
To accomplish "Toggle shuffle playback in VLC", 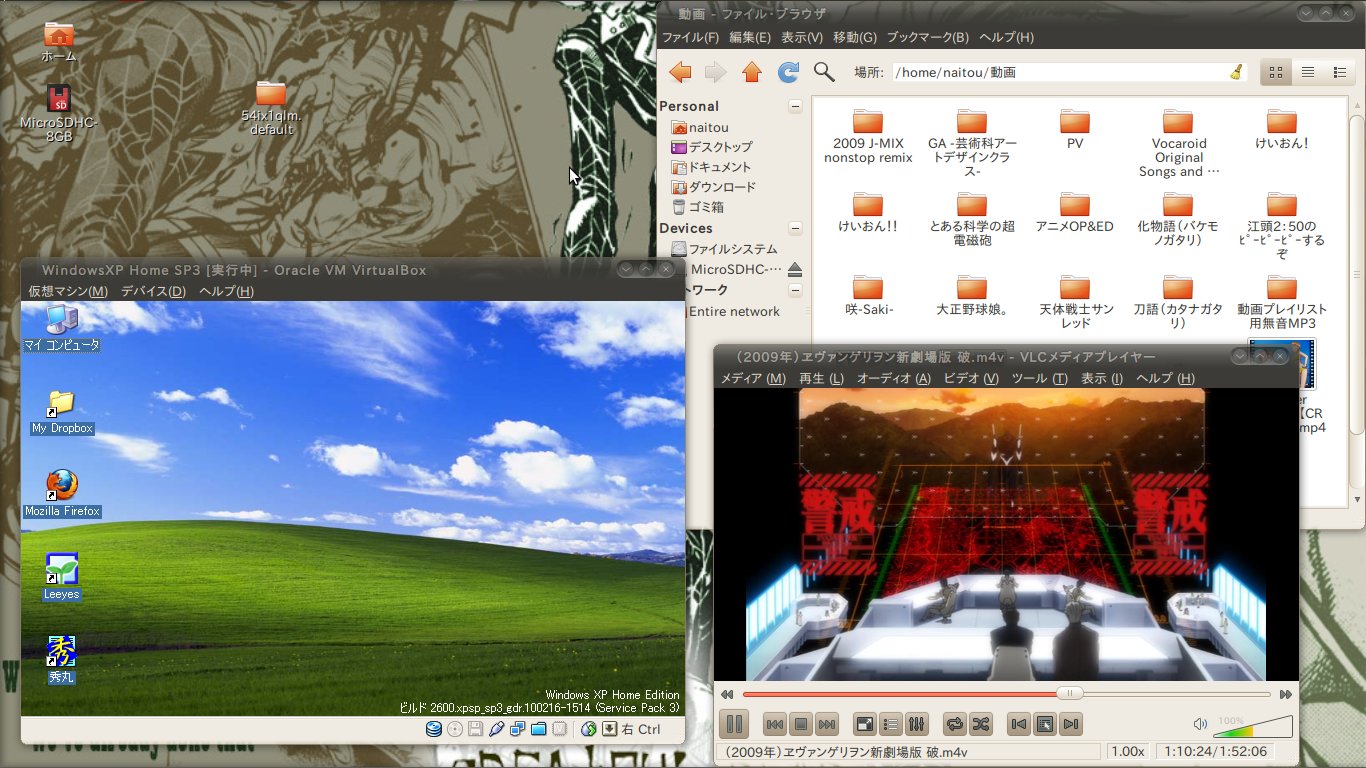I will [x=981, y=724].
